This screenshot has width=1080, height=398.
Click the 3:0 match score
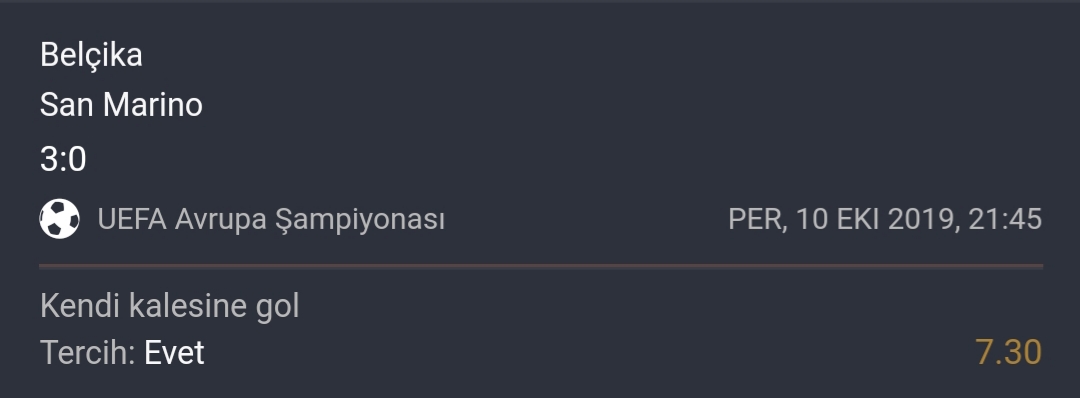point(63,159)
